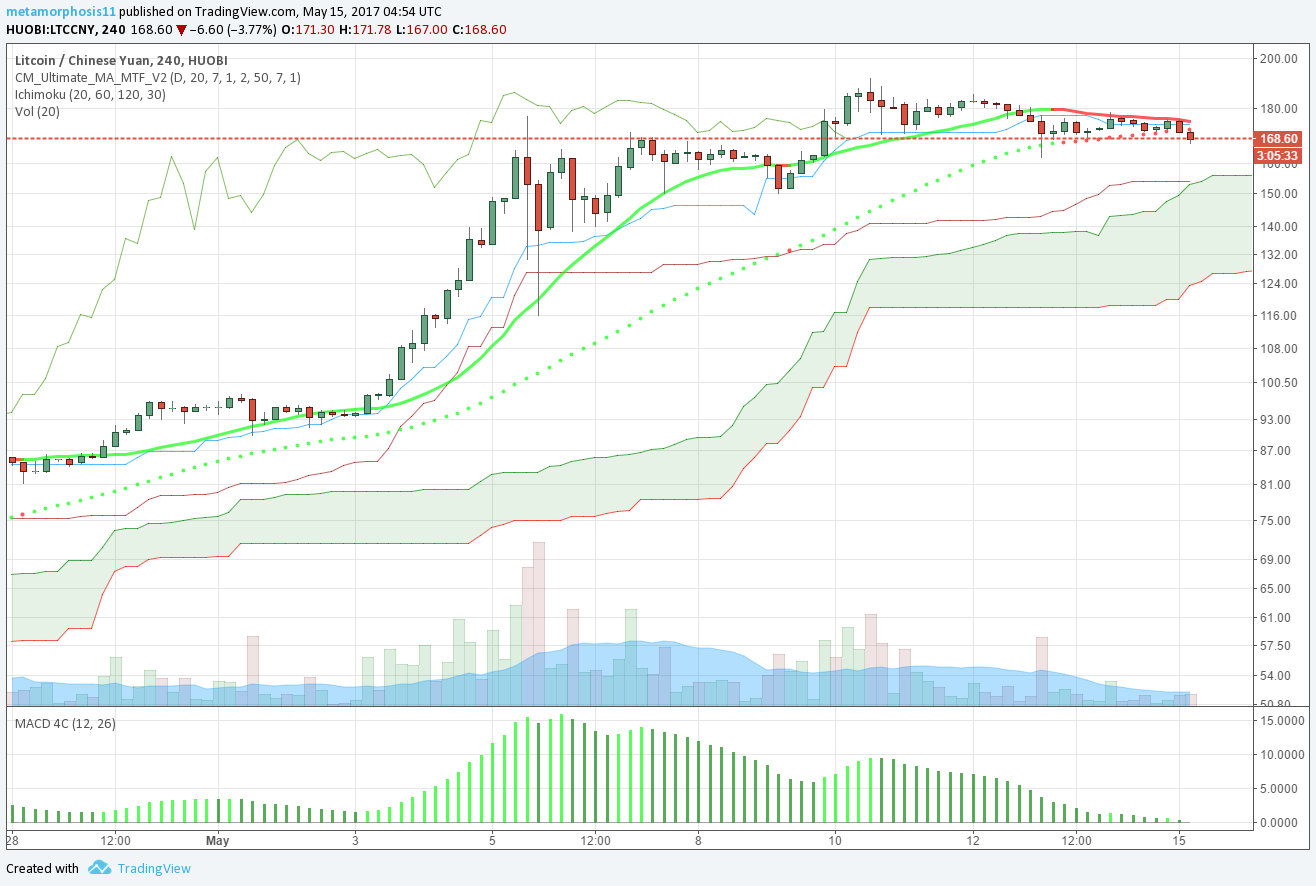Click the 8 date label on time axis
The width and height of the screenshot is (1316, 886).
point(698,841)
